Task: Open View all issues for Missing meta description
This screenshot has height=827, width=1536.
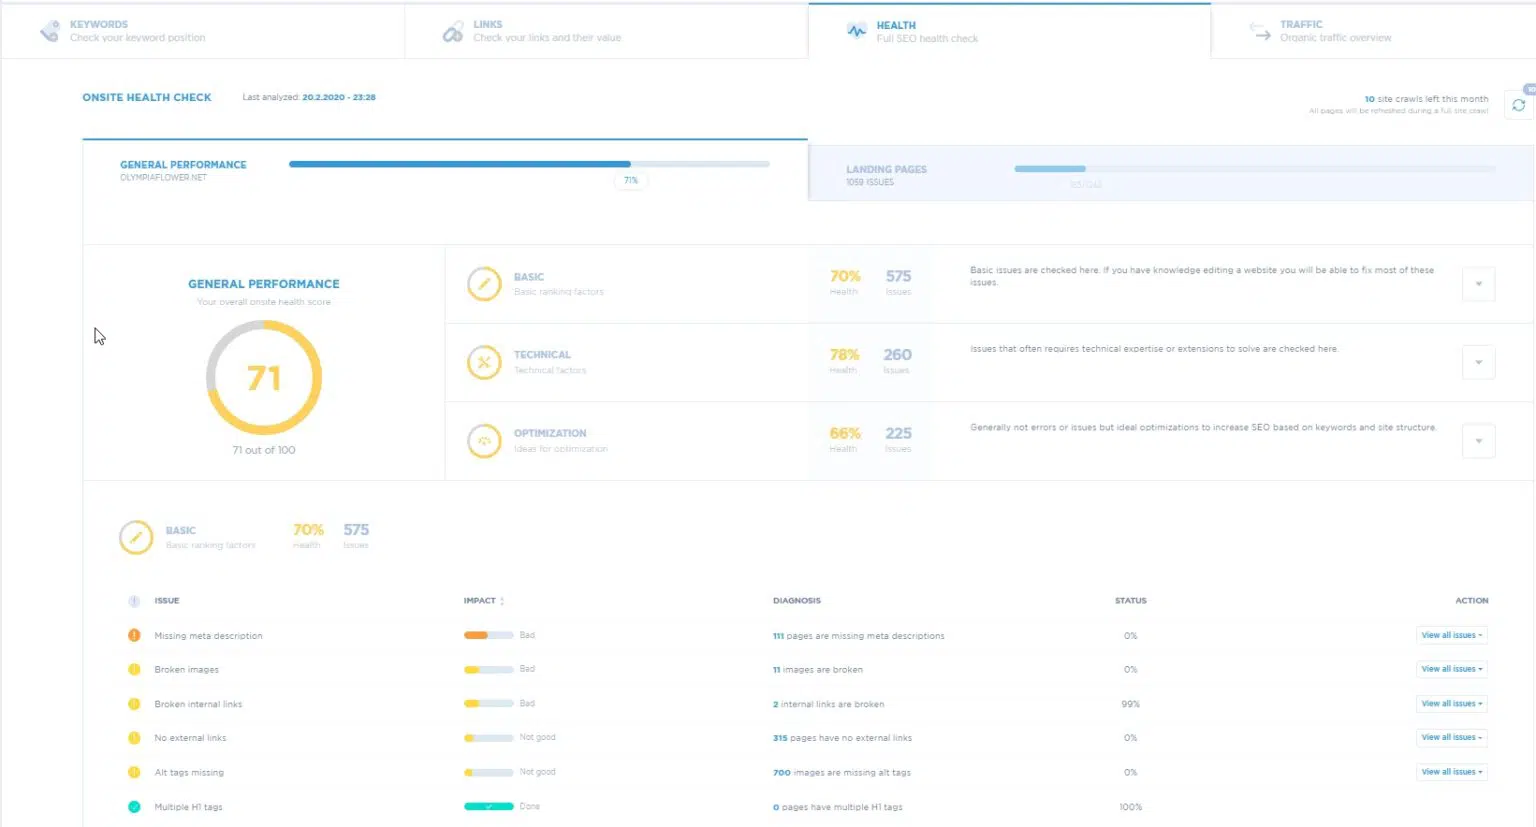Action: tap(1452, 635)
